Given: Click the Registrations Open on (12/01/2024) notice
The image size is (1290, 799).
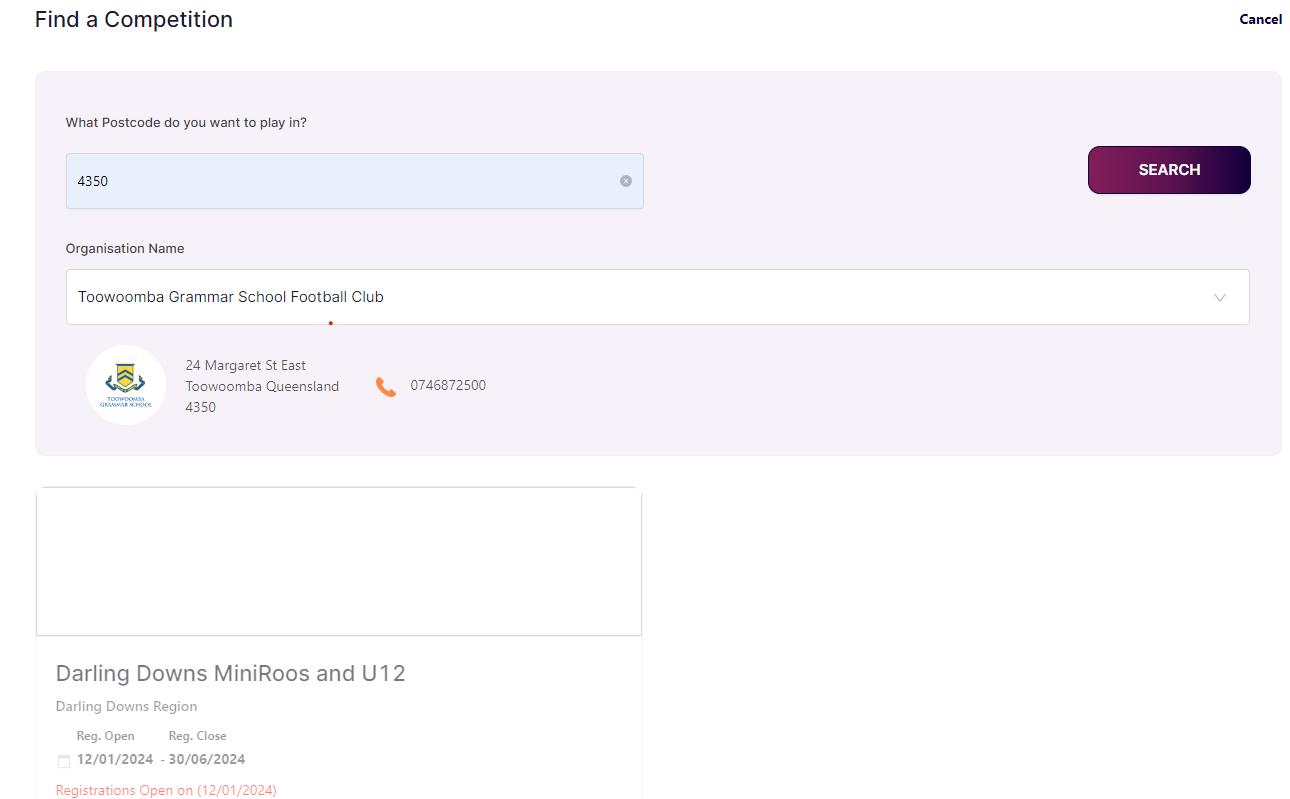Looking at the screenshot, I should [x=166, y=790].
